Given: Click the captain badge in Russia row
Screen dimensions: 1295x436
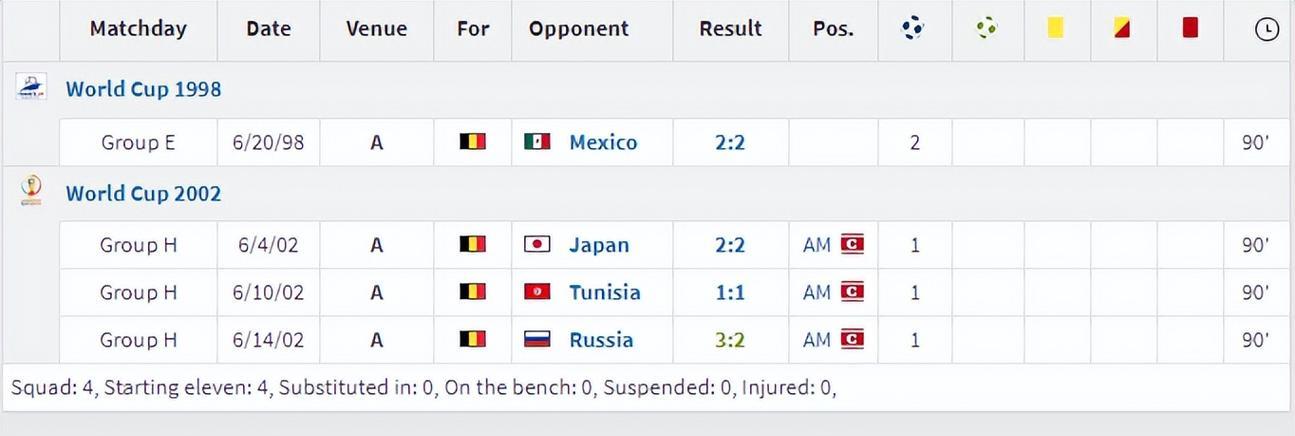Looking at the screenshot, I should click(852, 339).
